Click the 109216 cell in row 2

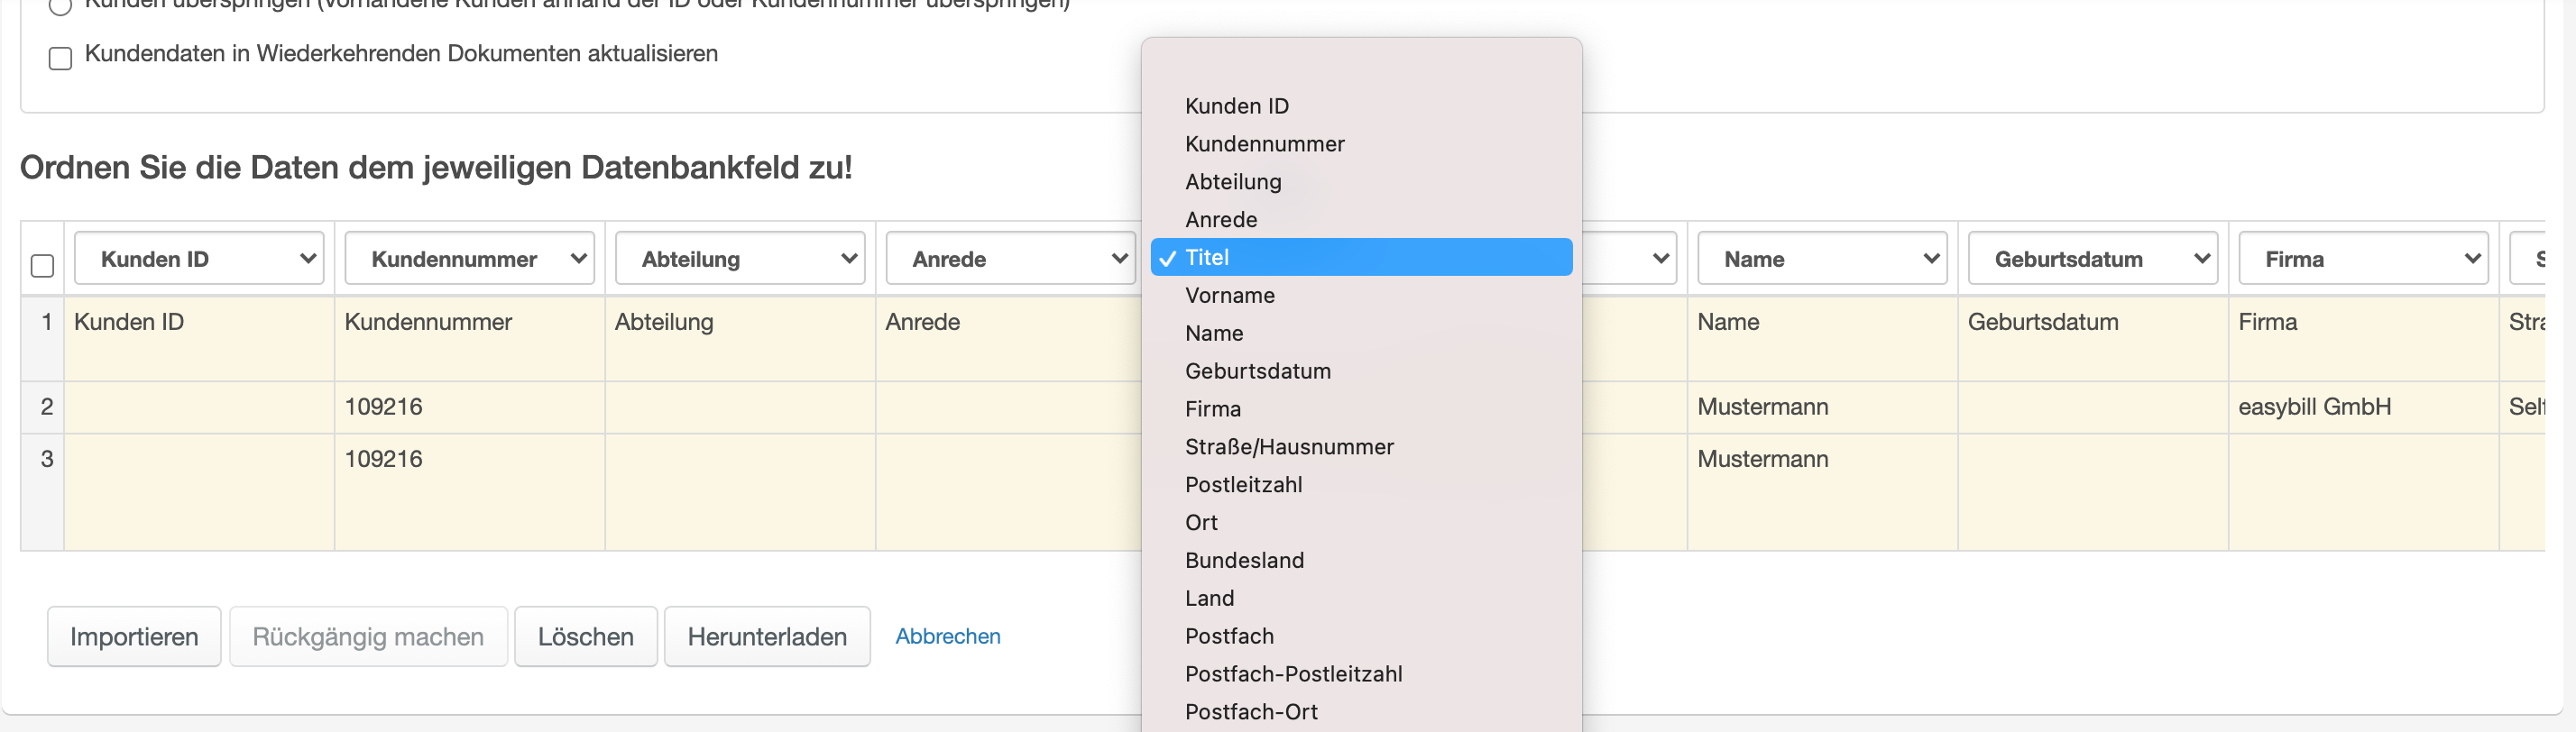click(x=469, y=407)
